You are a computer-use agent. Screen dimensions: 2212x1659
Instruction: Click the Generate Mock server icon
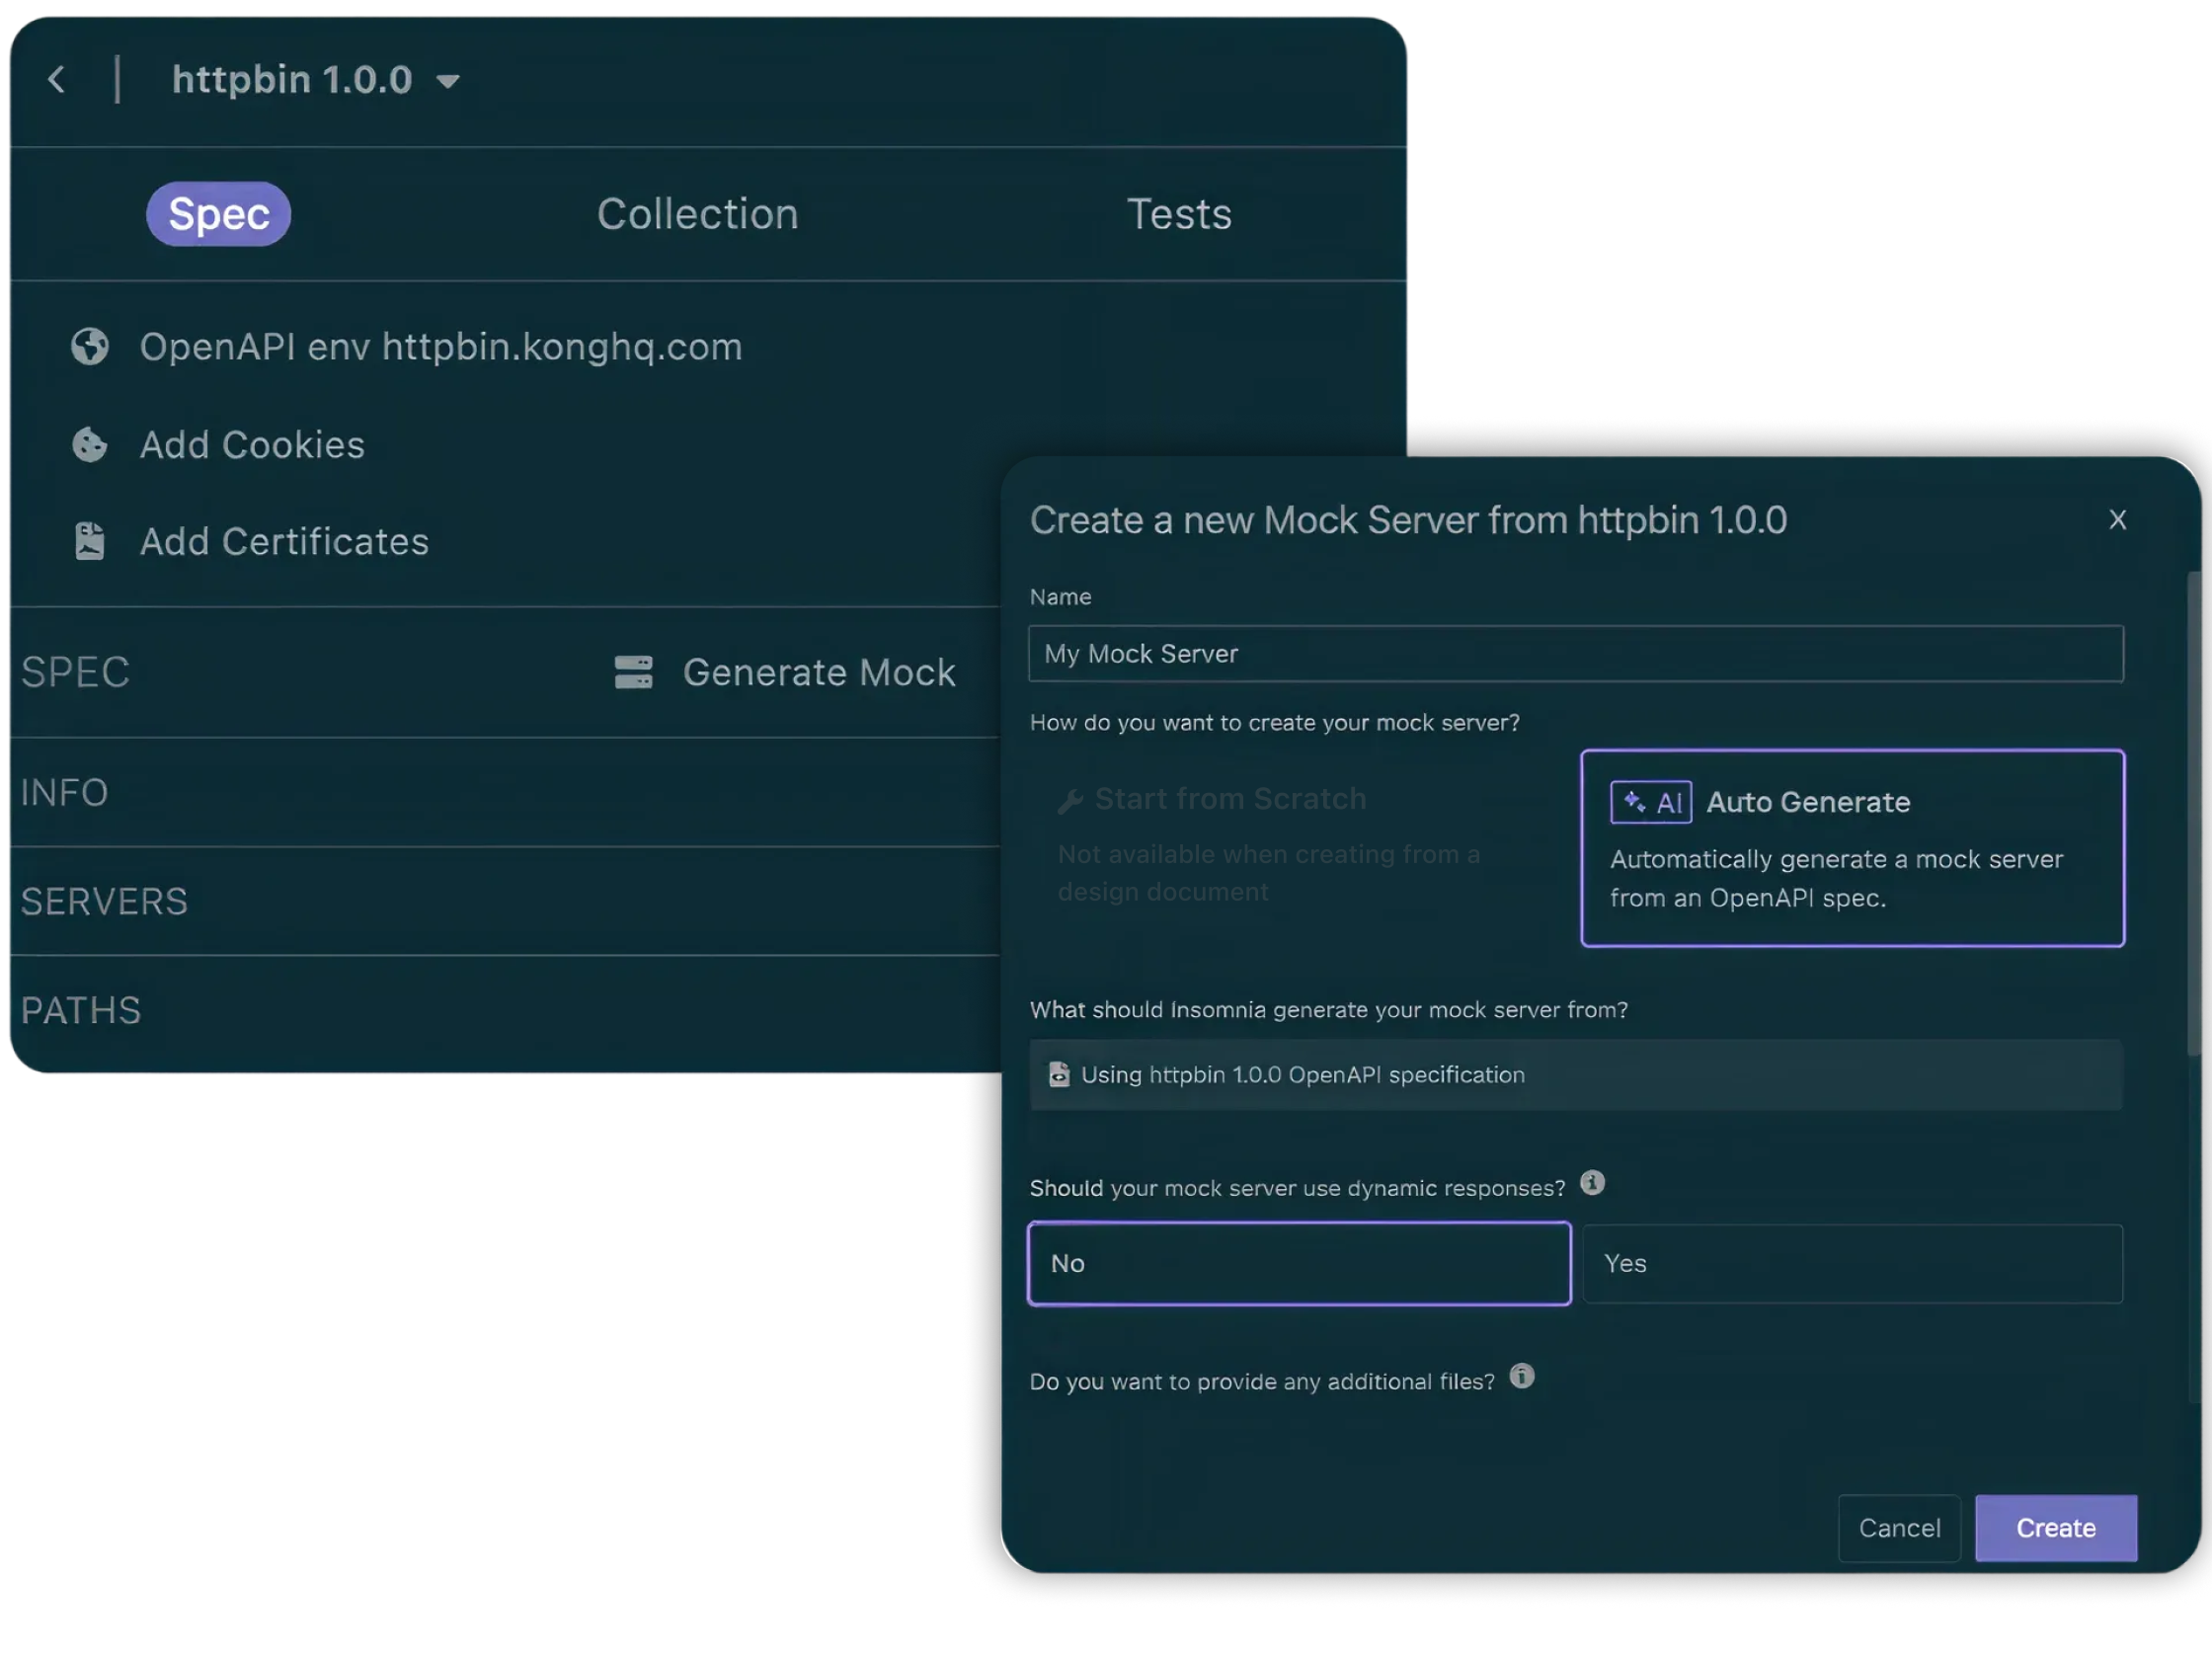[x=633, y=672]
